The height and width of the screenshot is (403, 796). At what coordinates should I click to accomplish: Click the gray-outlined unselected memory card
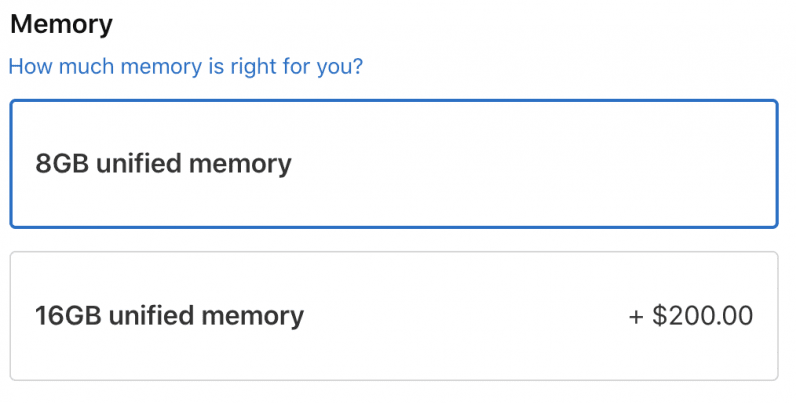[x=393, y=316]
